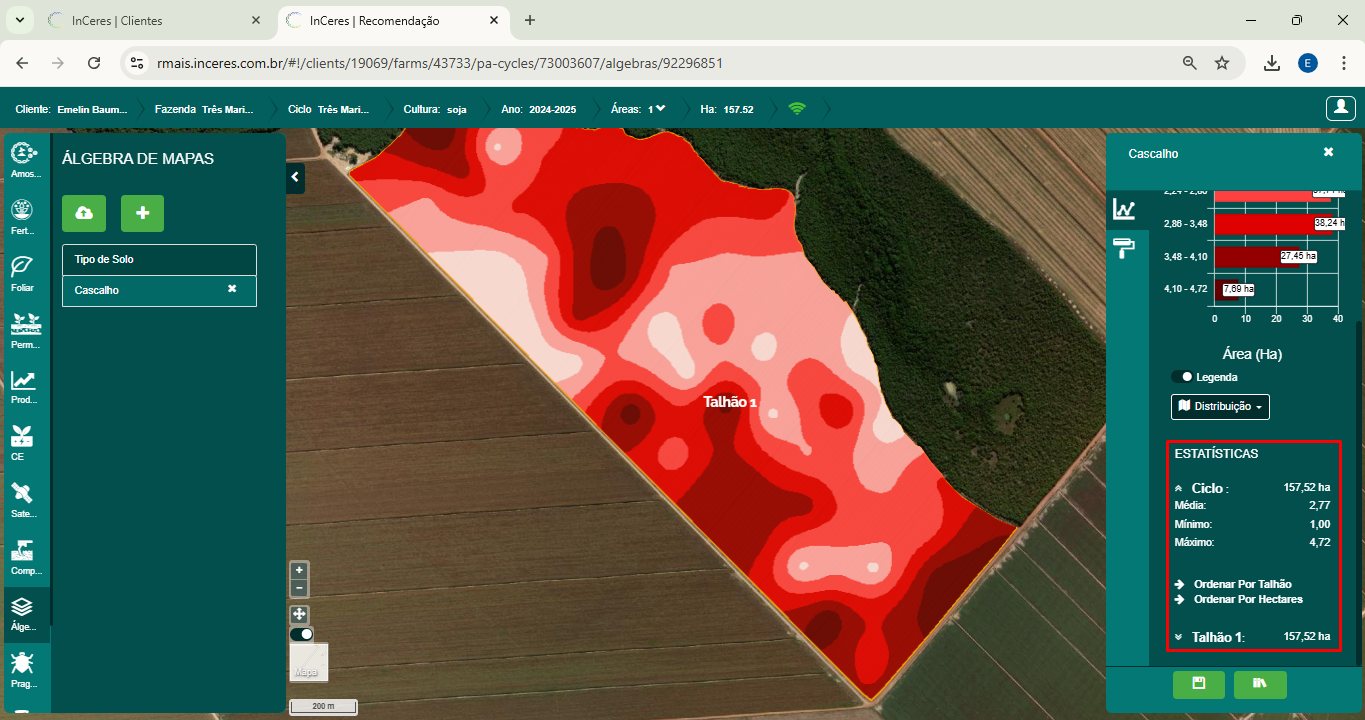Screen dimensions: 1365x720
Task: Open the Chrome tab search chevron
Action: [19, 20]
